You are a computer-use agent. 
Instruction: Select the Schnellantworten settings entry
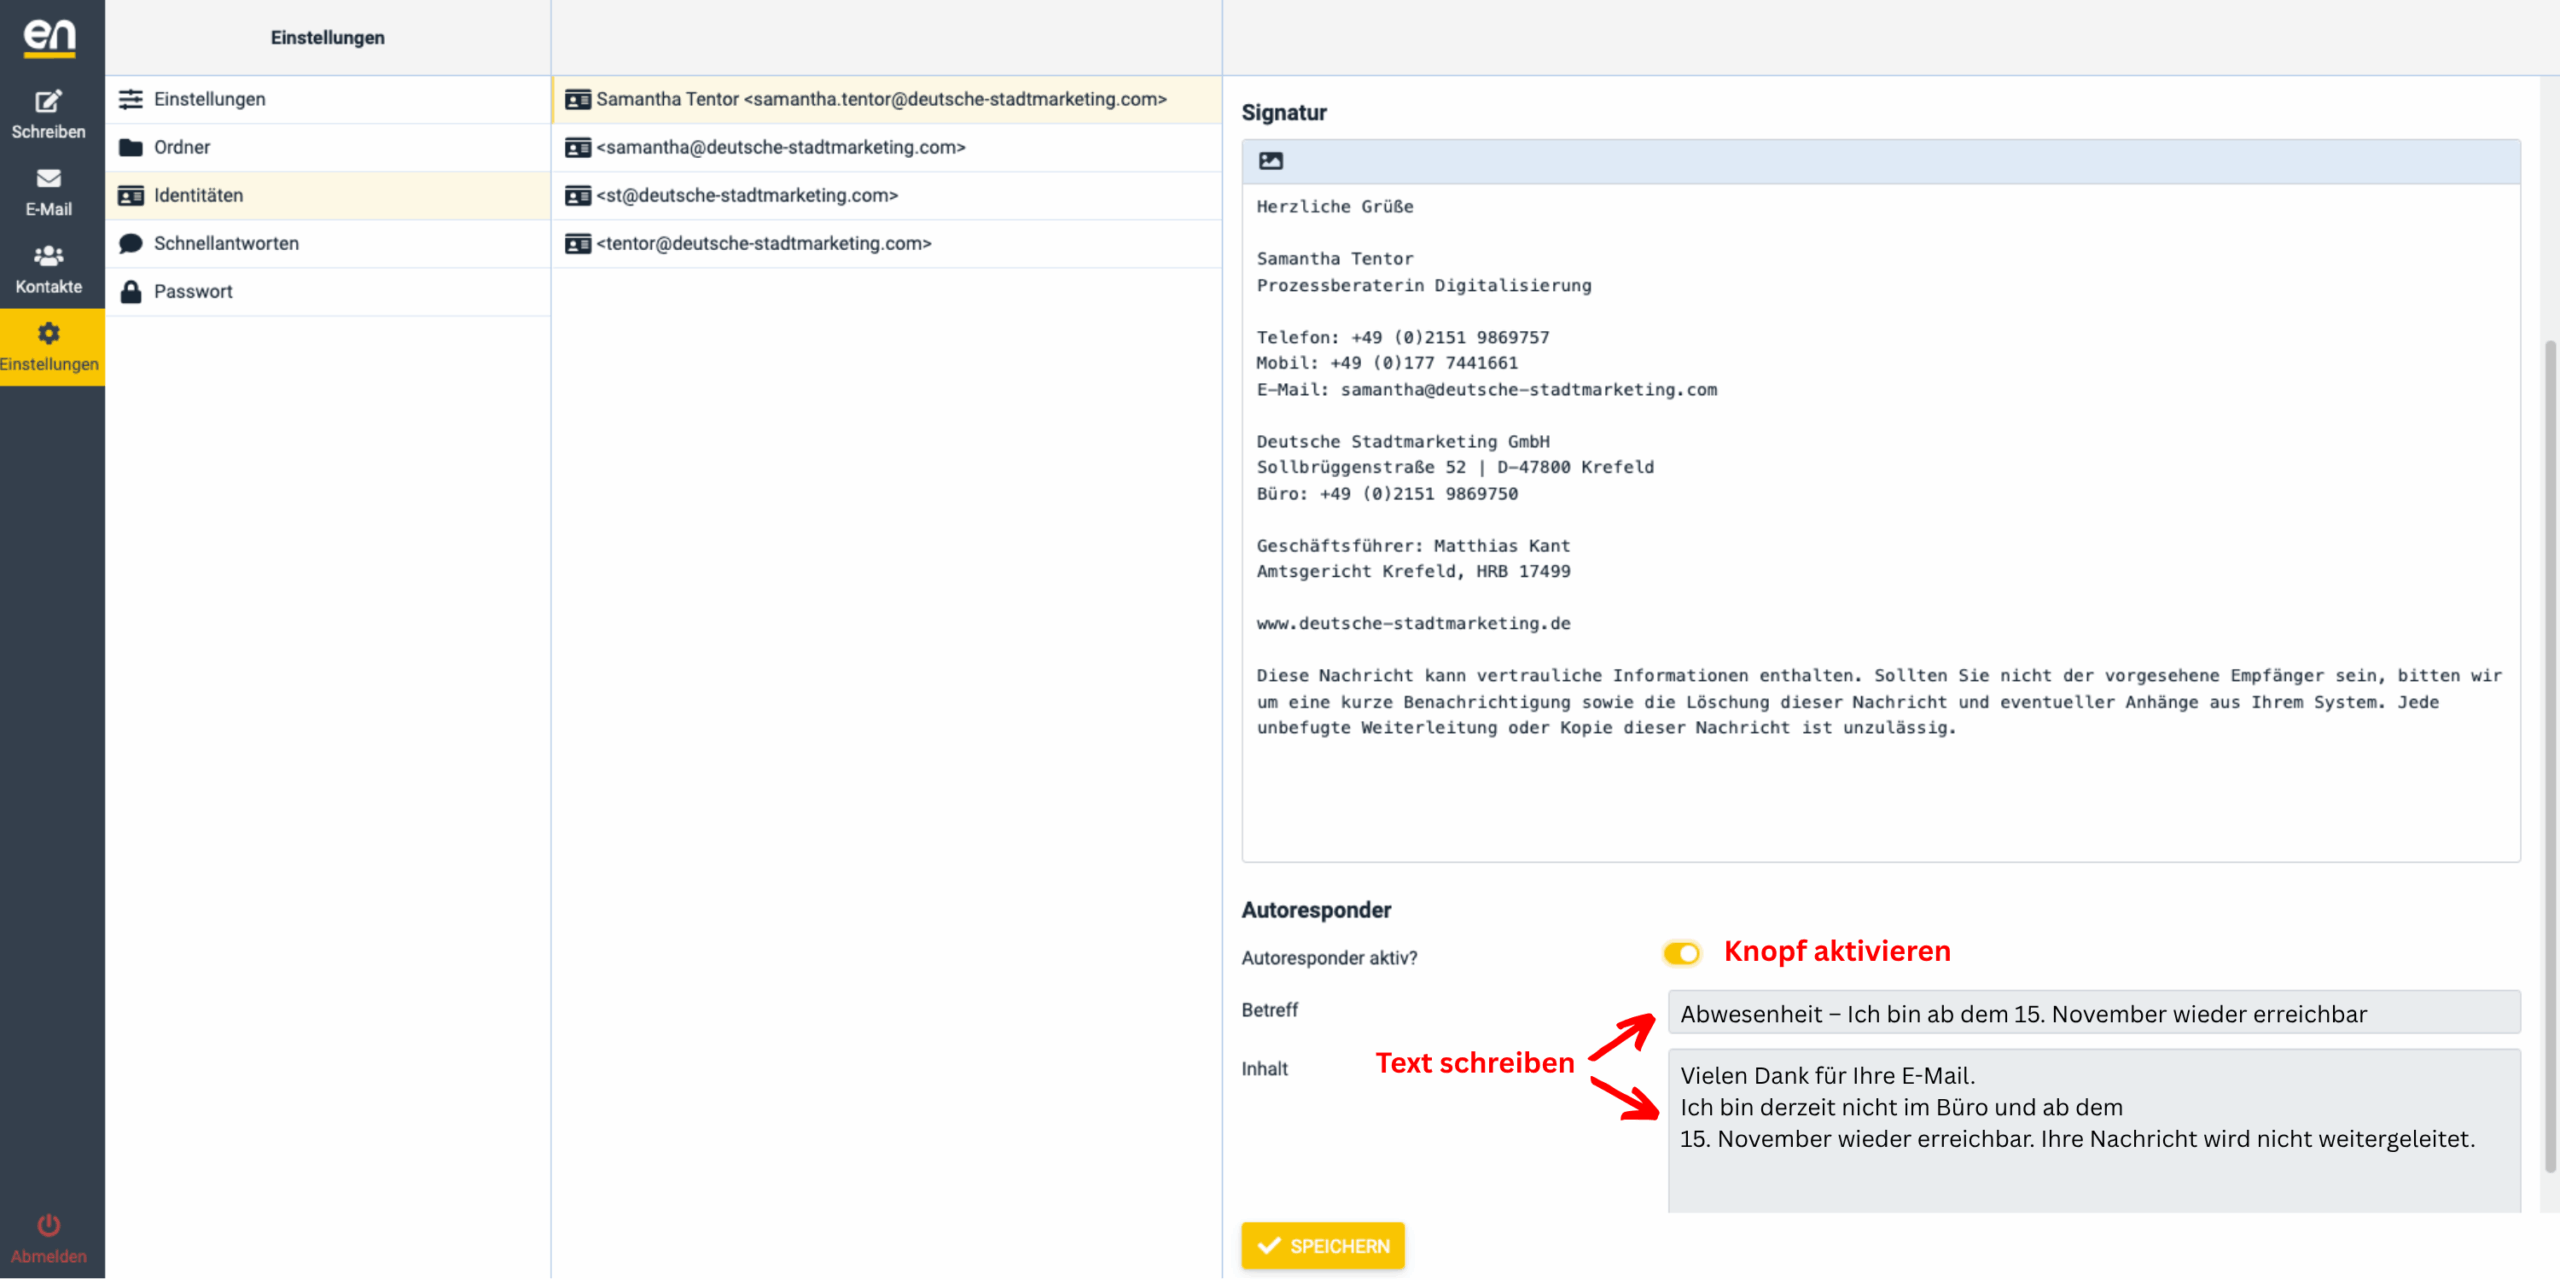tap(226, 243)
